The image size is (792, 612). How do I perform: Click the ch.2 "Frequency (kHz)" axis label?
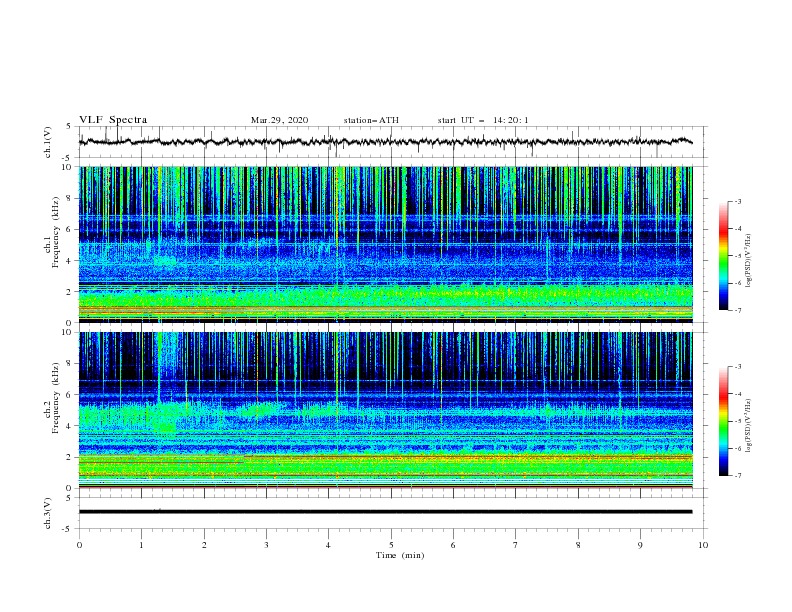[56, 398]
